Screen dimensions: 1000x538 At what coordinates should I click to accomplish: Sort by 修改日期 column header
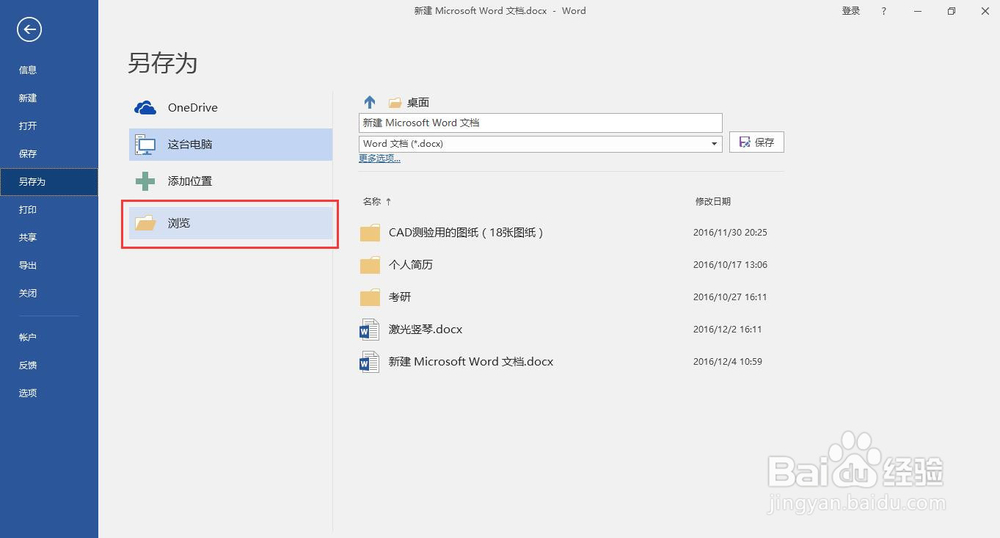[x=712, y=201]
